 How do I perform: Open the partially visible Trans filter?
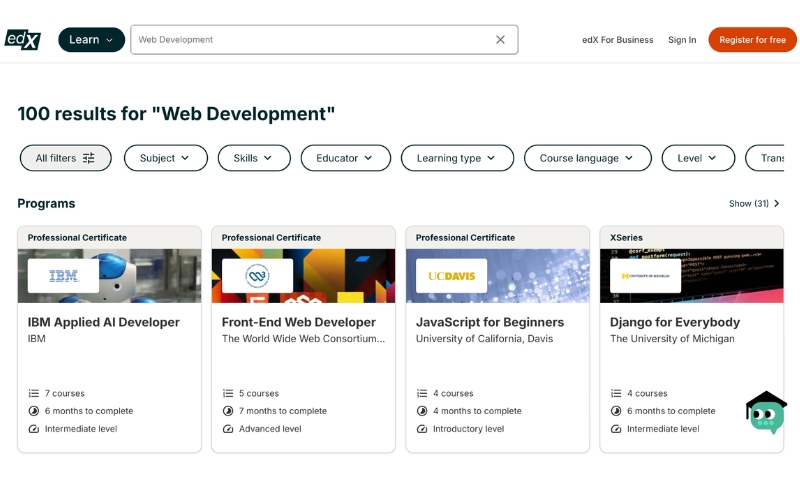pos(765,158)
